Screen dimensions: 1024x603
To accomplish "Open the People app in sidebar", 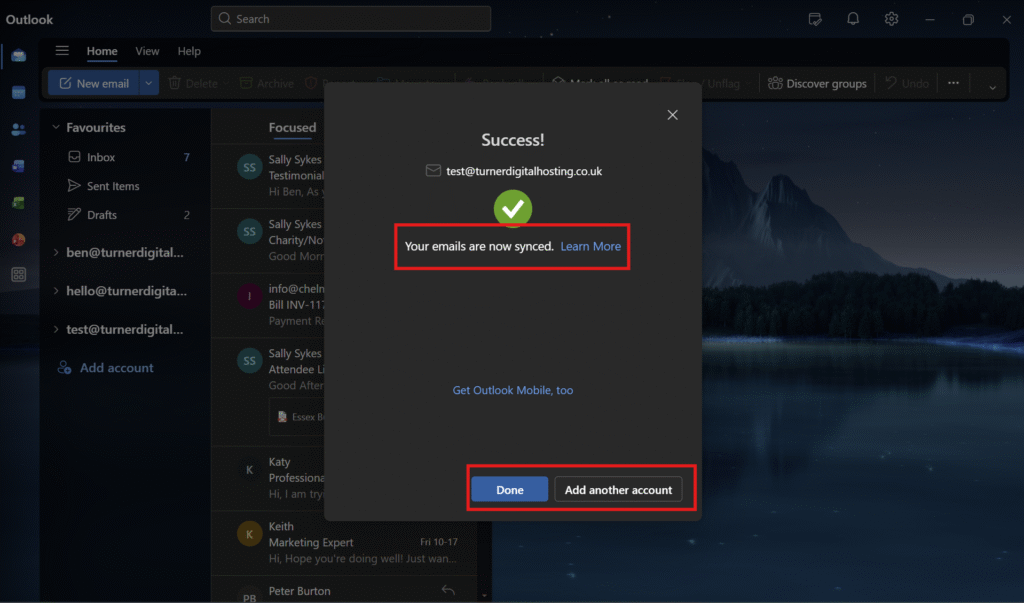I will click(x=18, y=129).
